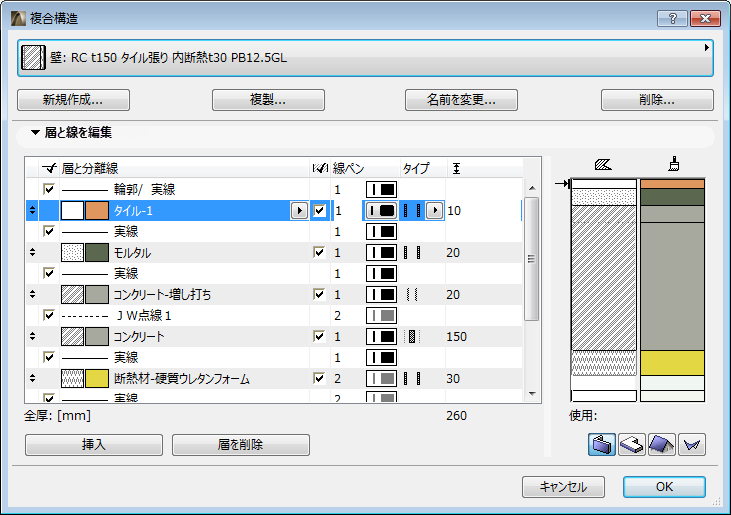Click scroll down arrow of layer list

(532, 394)
